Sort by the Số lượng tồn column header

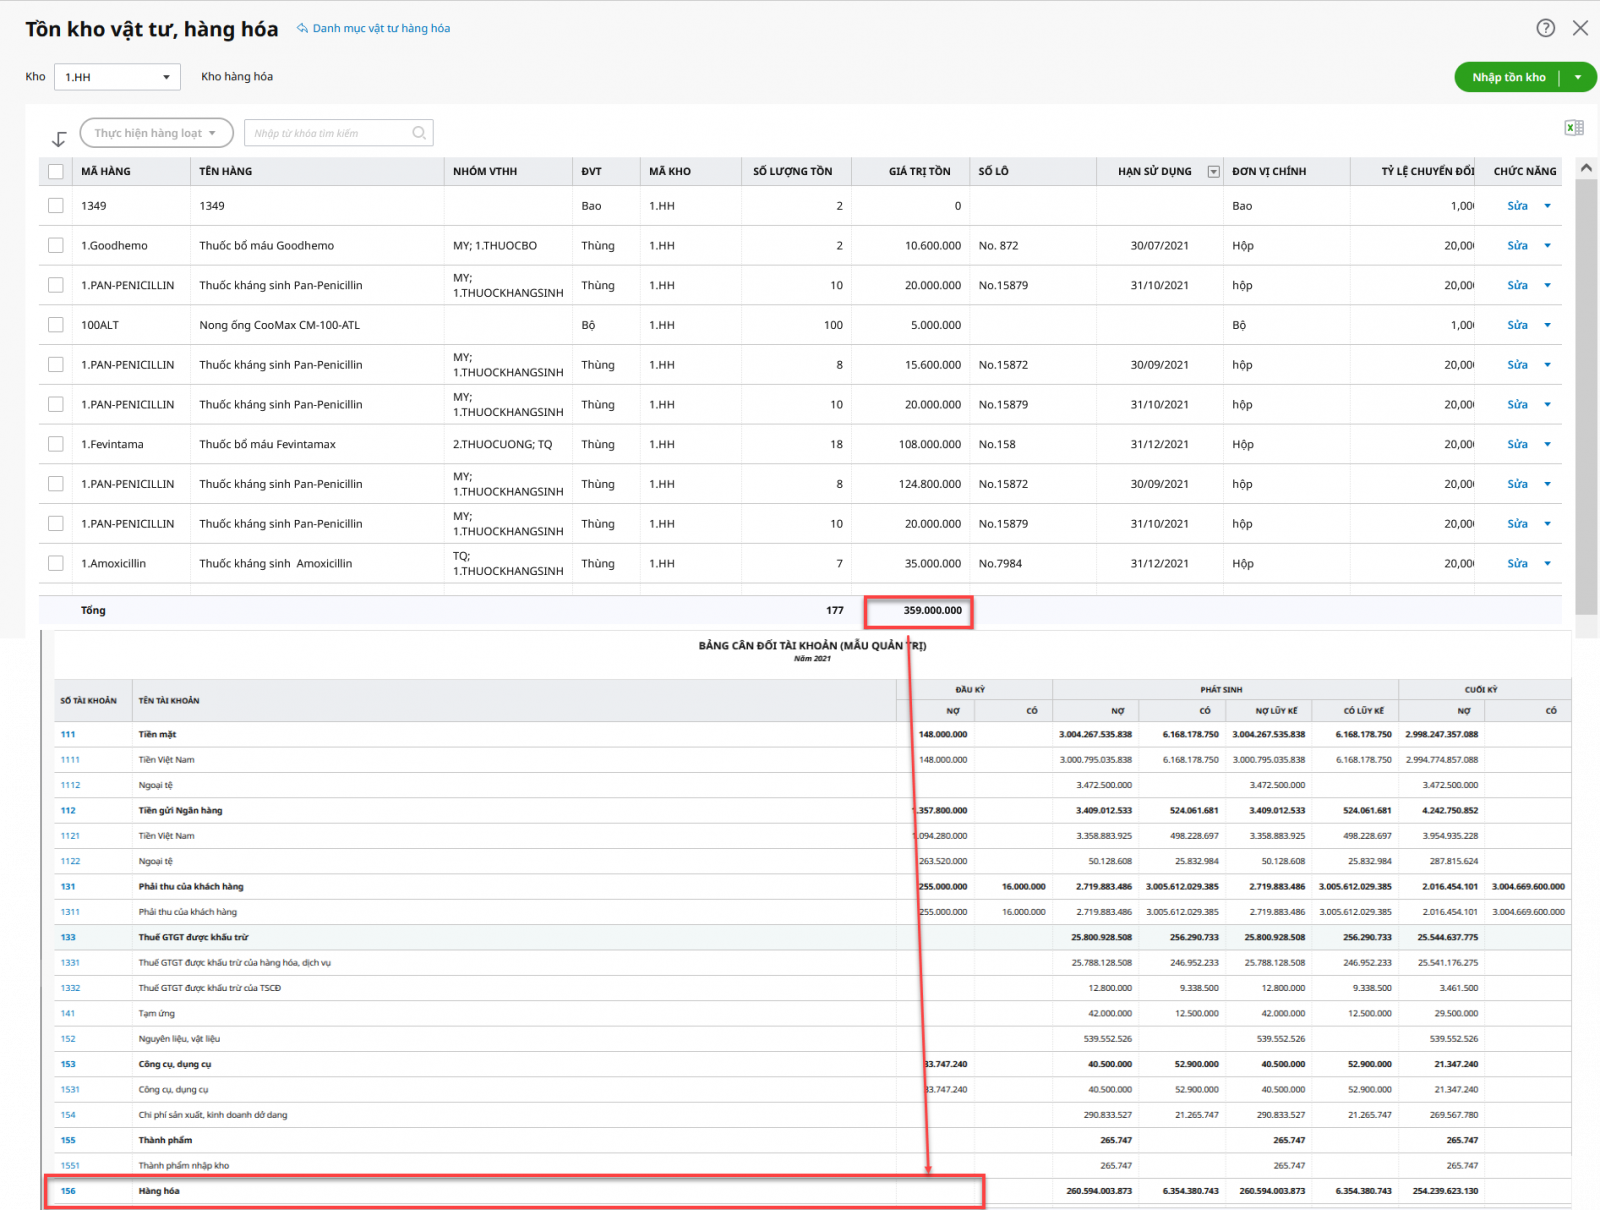pos(792,172)
